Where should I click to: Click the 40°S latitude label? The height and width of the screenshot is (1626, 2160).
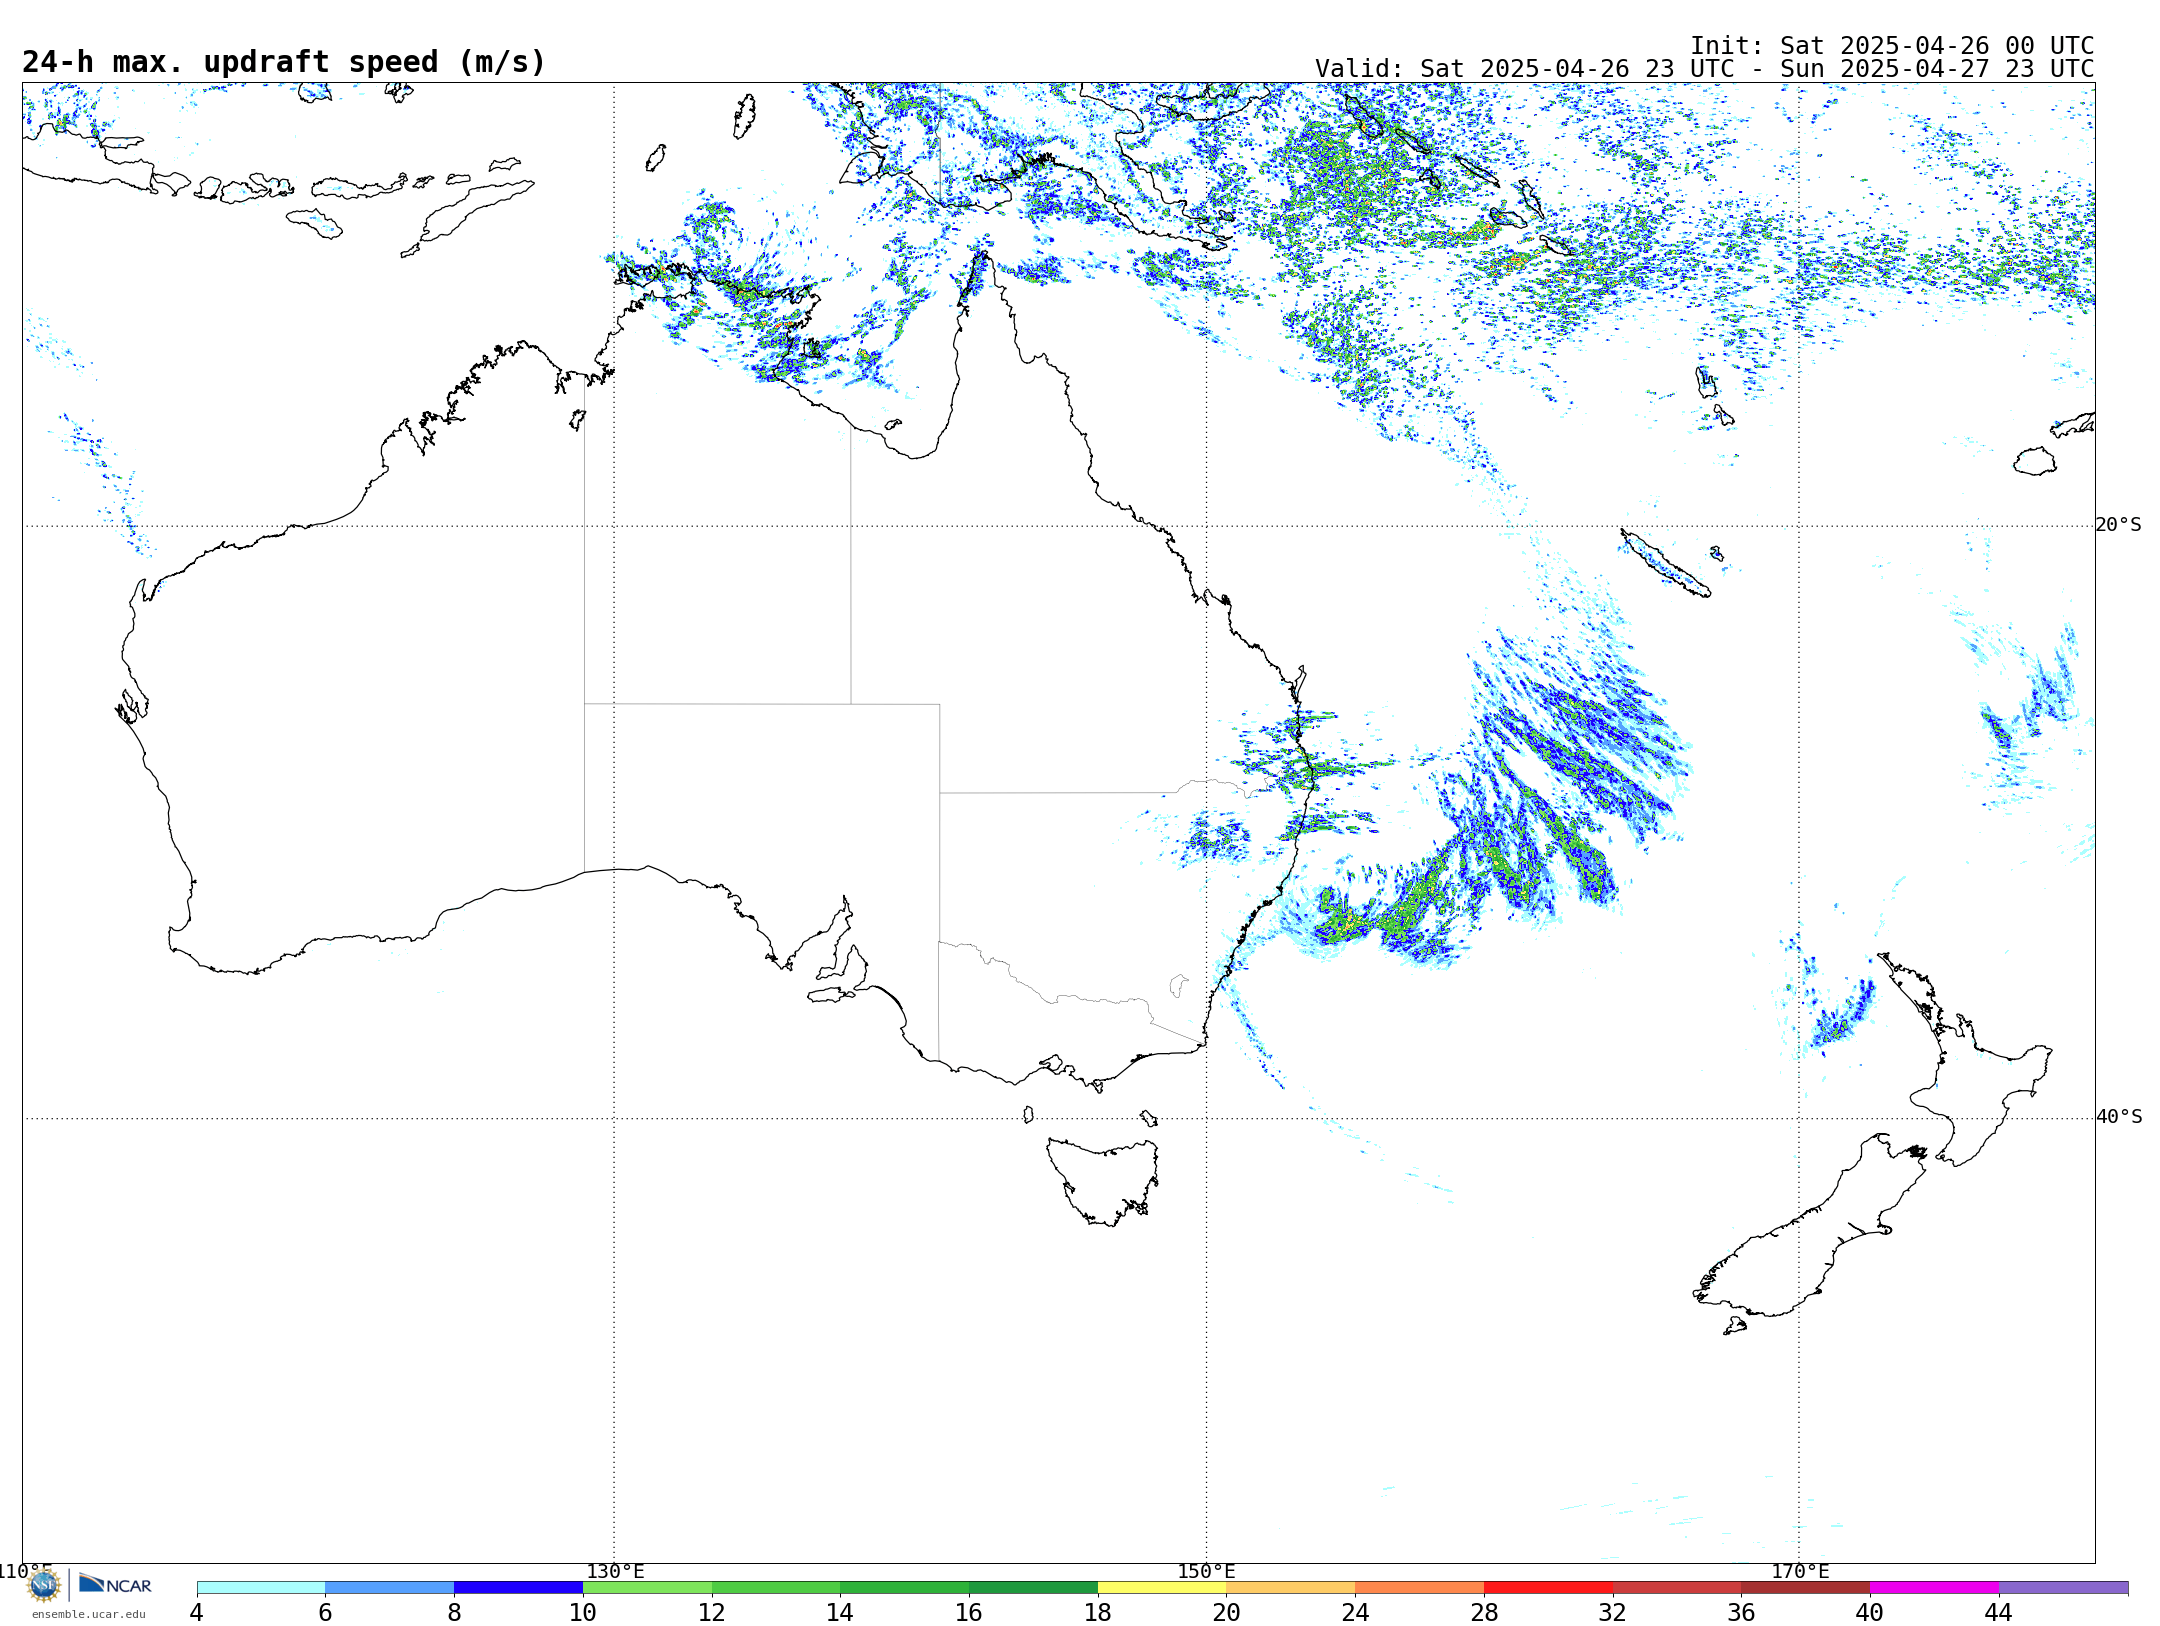click(x=2119, y=1117)
